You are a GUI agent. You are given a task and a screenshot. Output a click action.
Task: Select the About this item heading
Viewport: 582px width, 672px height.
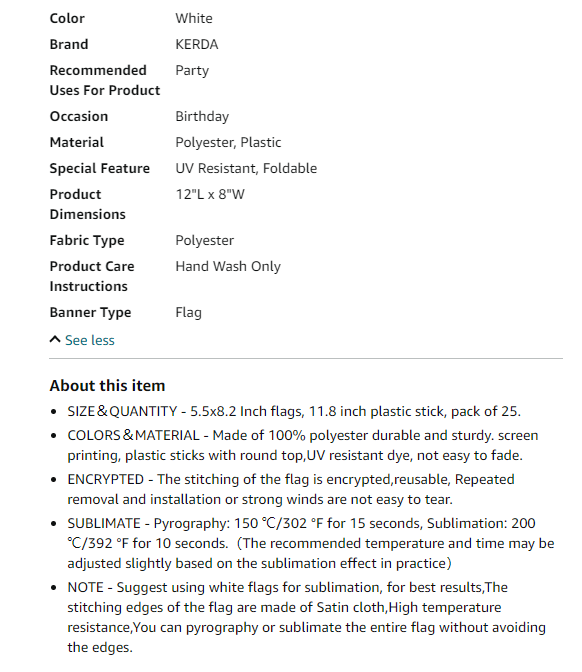(107, 385)
